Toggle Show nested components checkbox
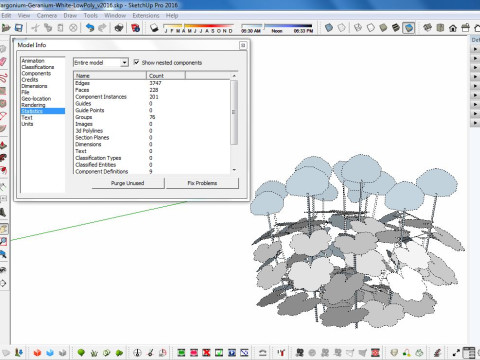480x360 pixels. tap(136, 62)
